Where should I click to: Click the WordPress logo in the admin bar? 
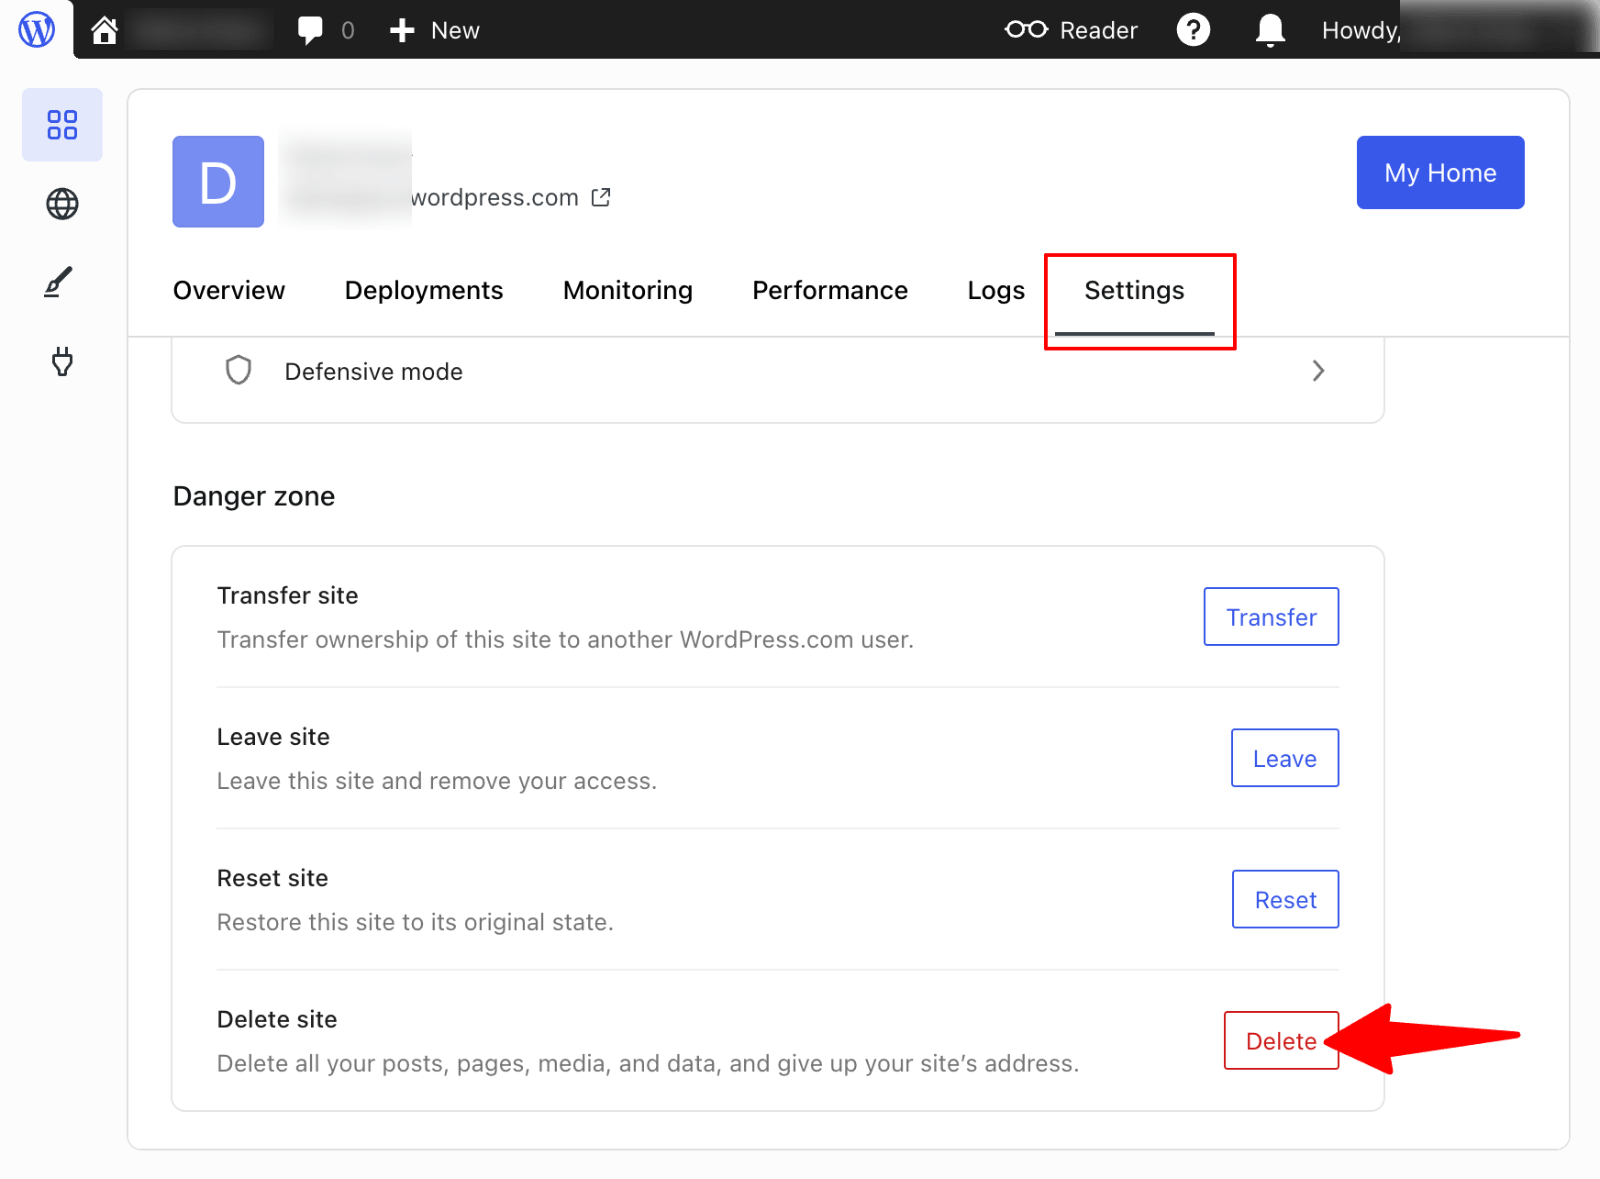(36, 29)
